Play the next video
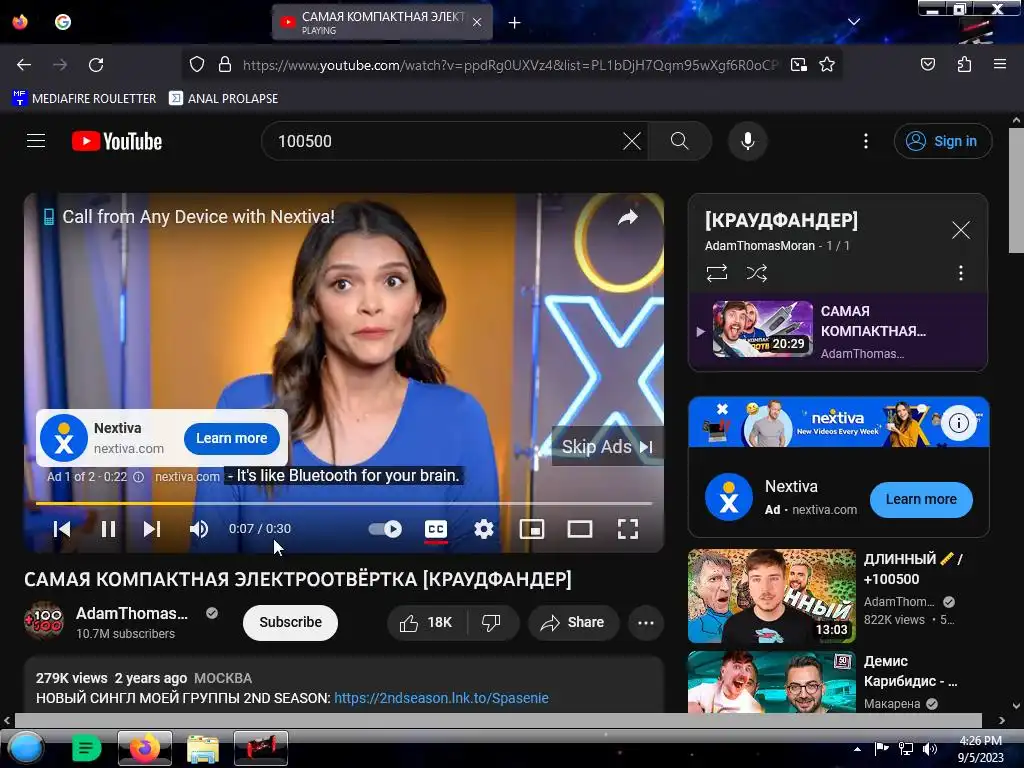Image resolution: width=1024 pixels, height=768 pixels. click(x=152, y=529)
